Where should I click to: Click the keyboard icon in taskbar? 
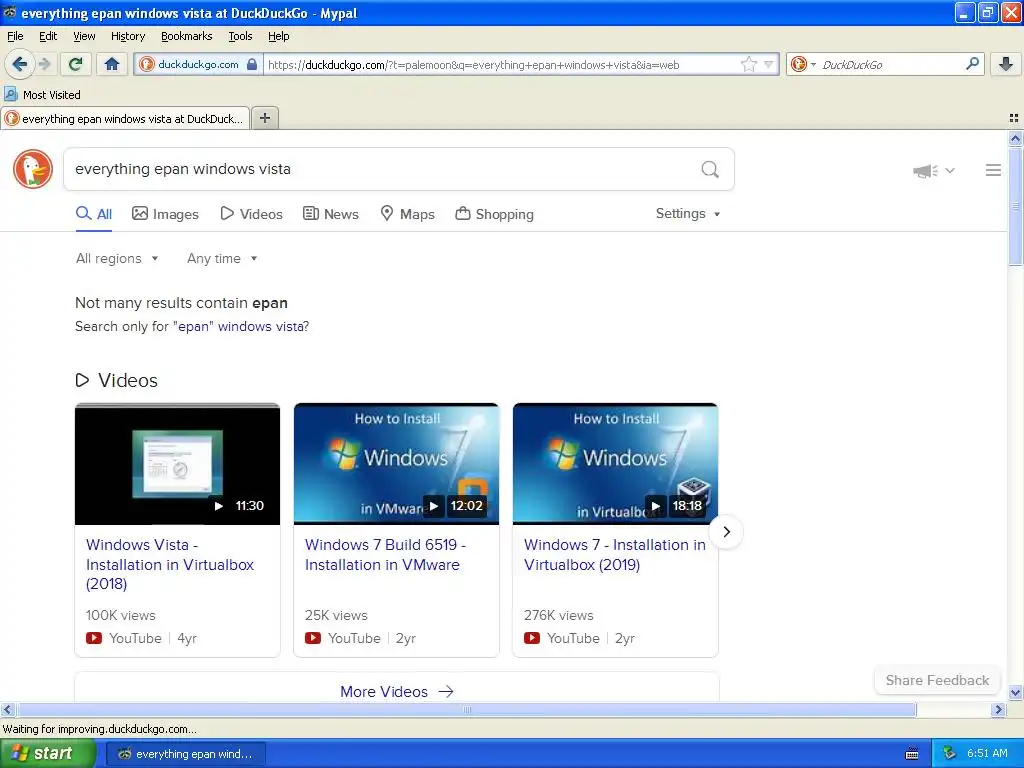click(x=912, y=754)
